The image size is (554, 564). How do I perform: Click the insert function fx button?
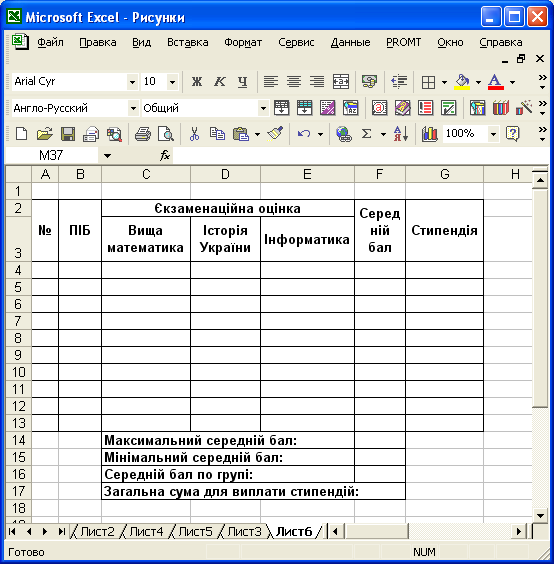click(165, 155)
